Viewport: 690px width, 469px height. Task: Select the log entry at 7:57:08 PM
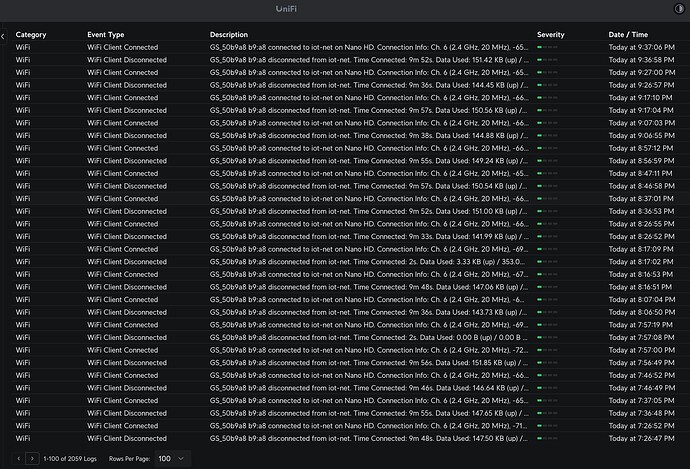pos(350,337)
